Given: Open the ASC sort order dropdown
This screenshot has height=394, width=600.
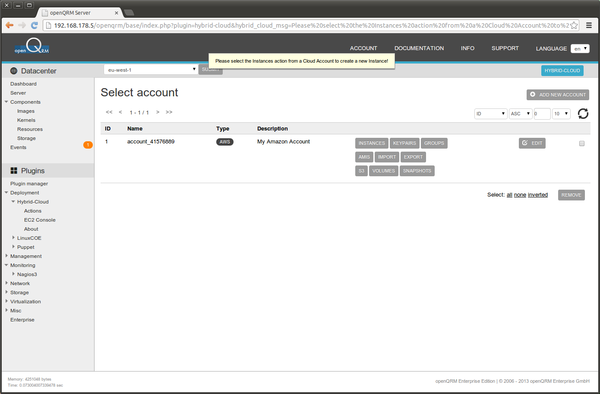Looking at the screenshot, I should pos(520,114).
